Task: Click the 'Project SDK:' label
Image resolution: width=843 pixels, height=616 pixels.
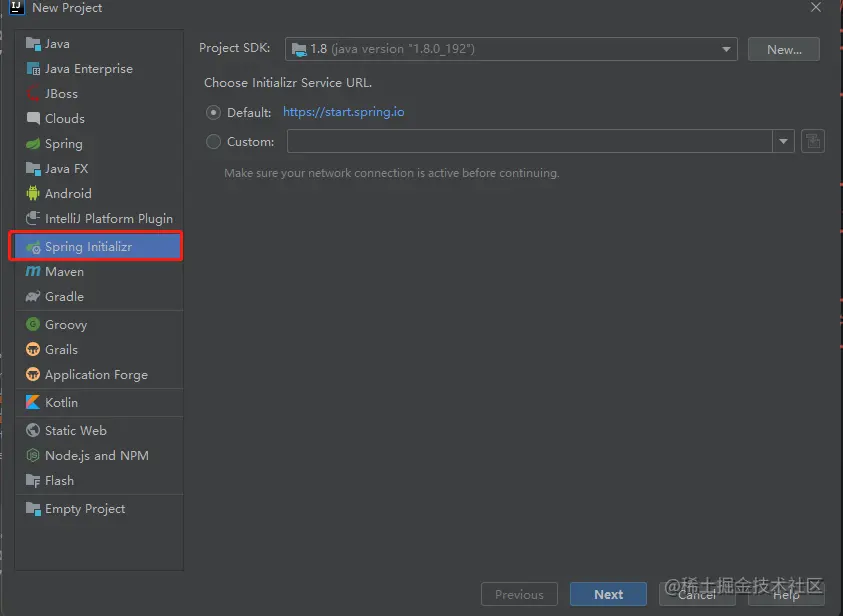Action: [234, 48]
